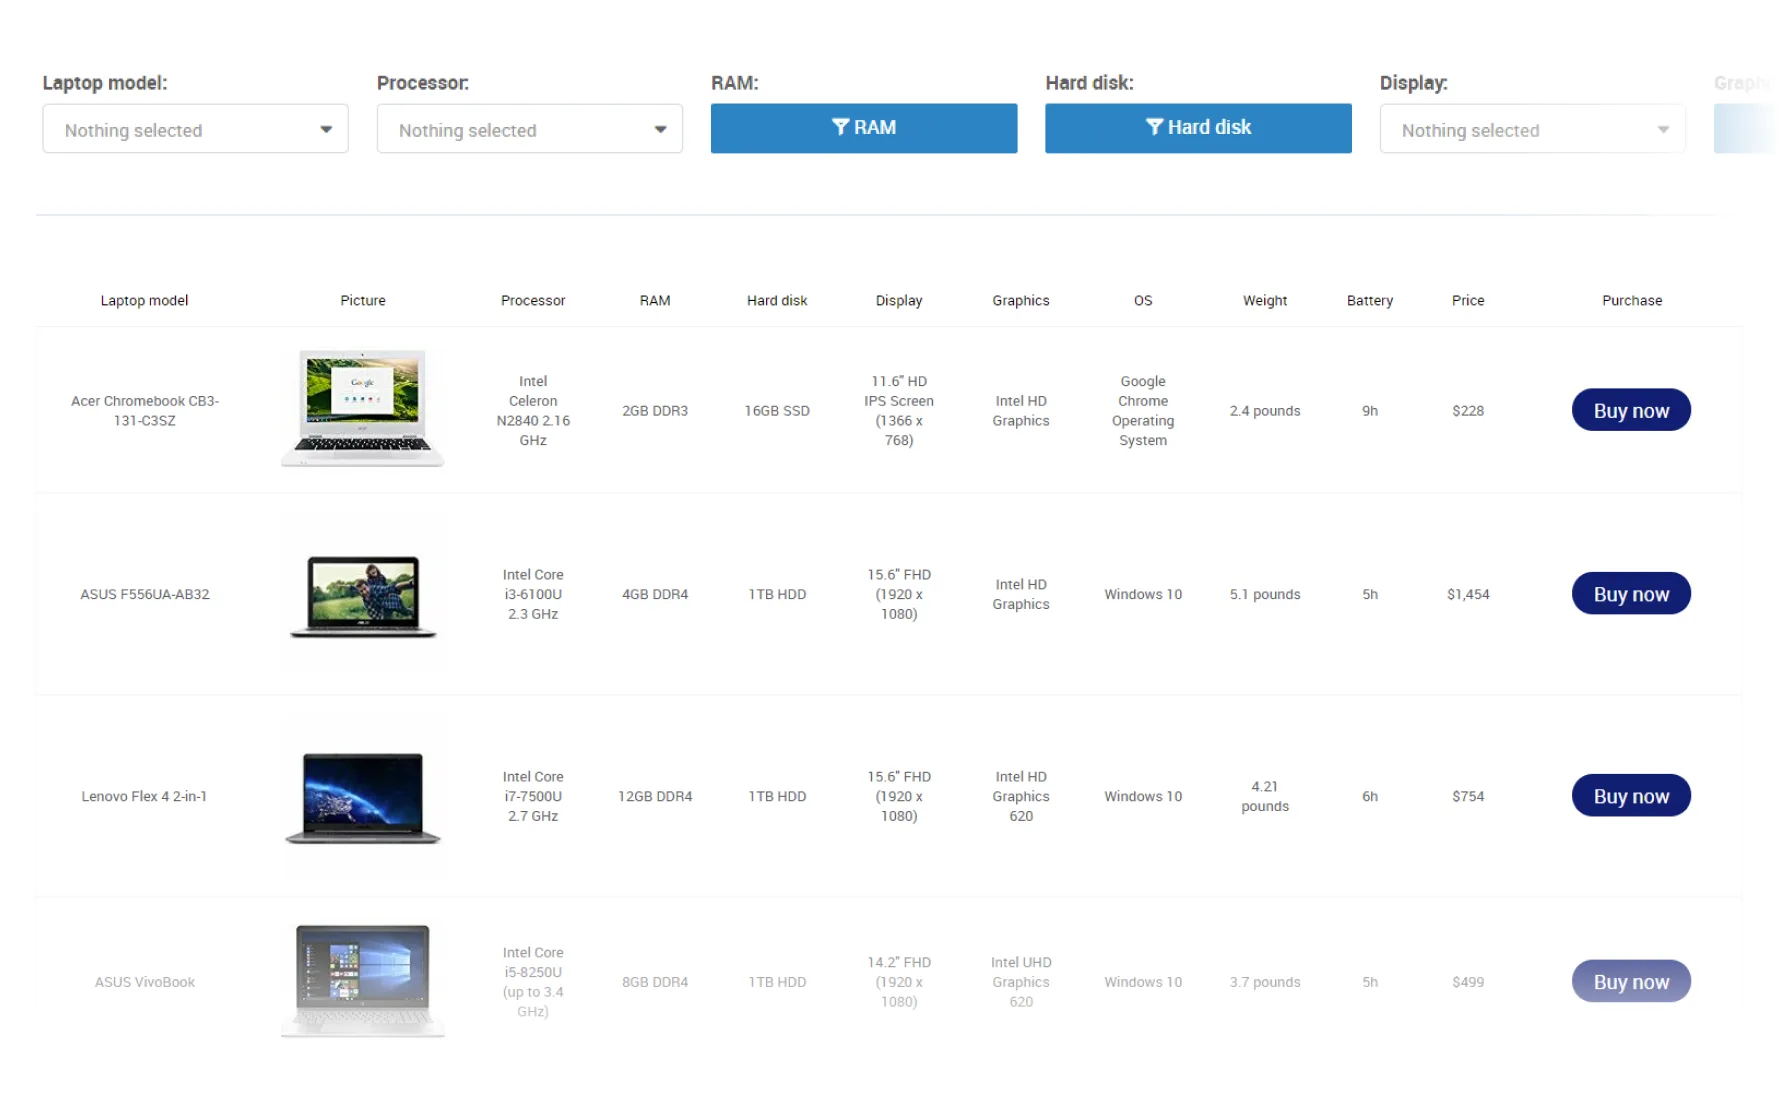Click Buy now for Acer Chromebook
This screenshot has height=1108, width=1780.
[x=1631, y=410]
